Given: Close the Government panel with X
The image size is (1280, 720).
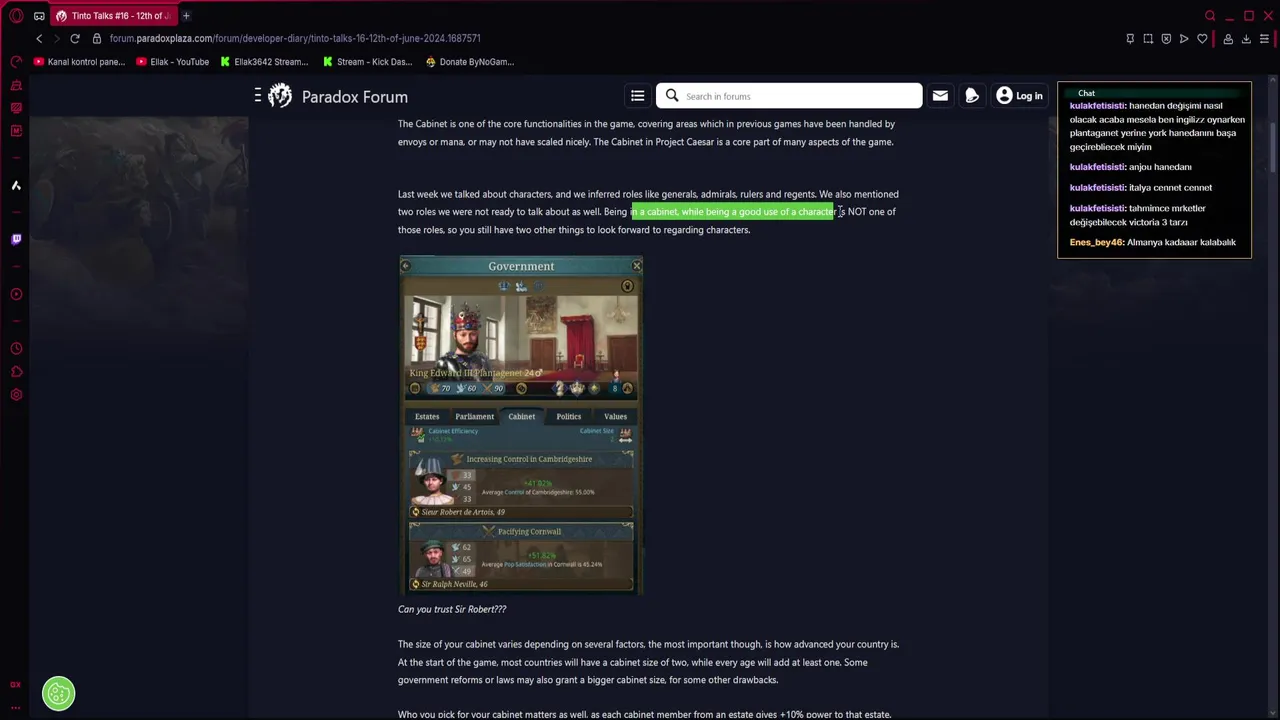Looking at the screenshot, I should point(636,266).
